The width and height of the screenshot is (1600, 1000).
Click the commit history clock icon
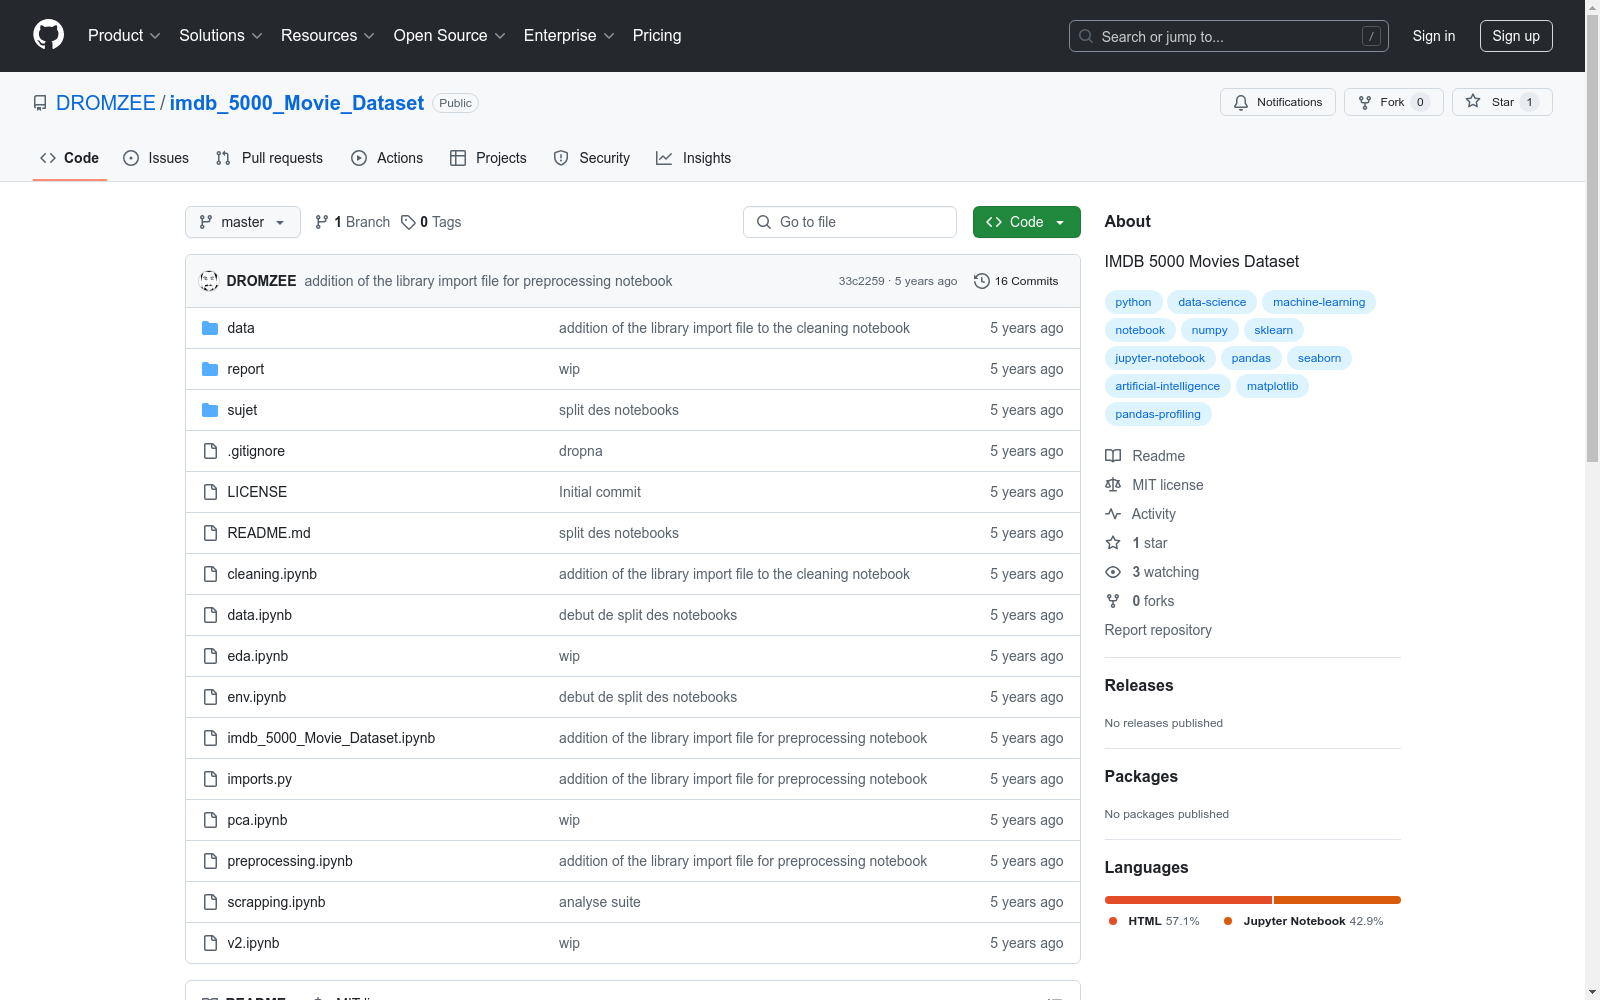(982, 281)
